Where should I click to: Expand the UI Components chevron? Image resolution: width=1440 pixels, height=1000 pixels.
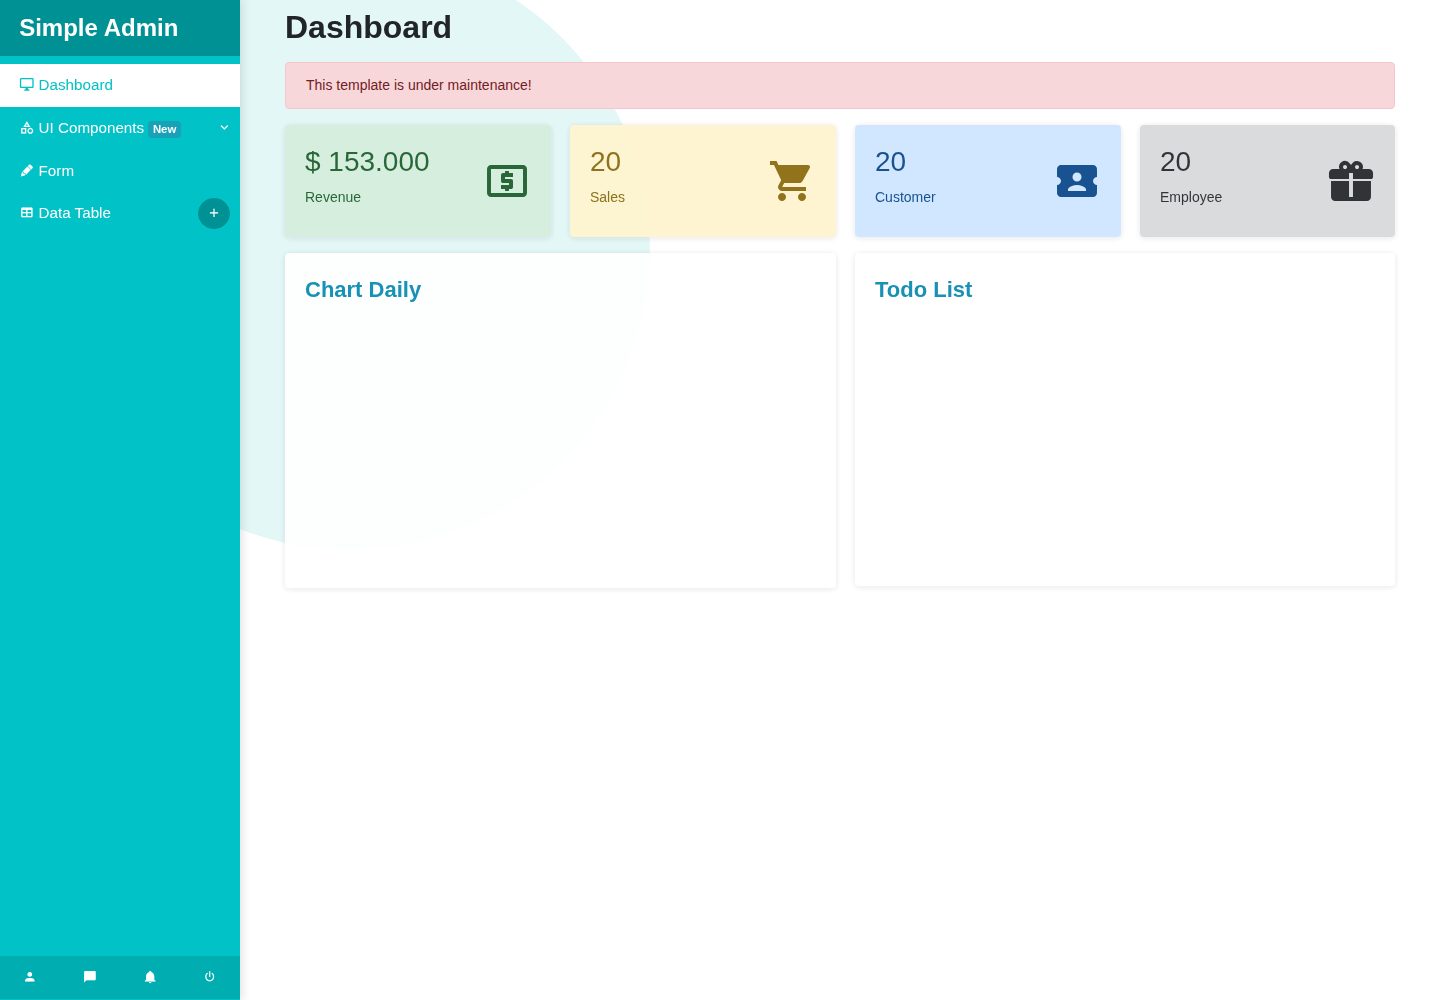[x=224, y=128]
